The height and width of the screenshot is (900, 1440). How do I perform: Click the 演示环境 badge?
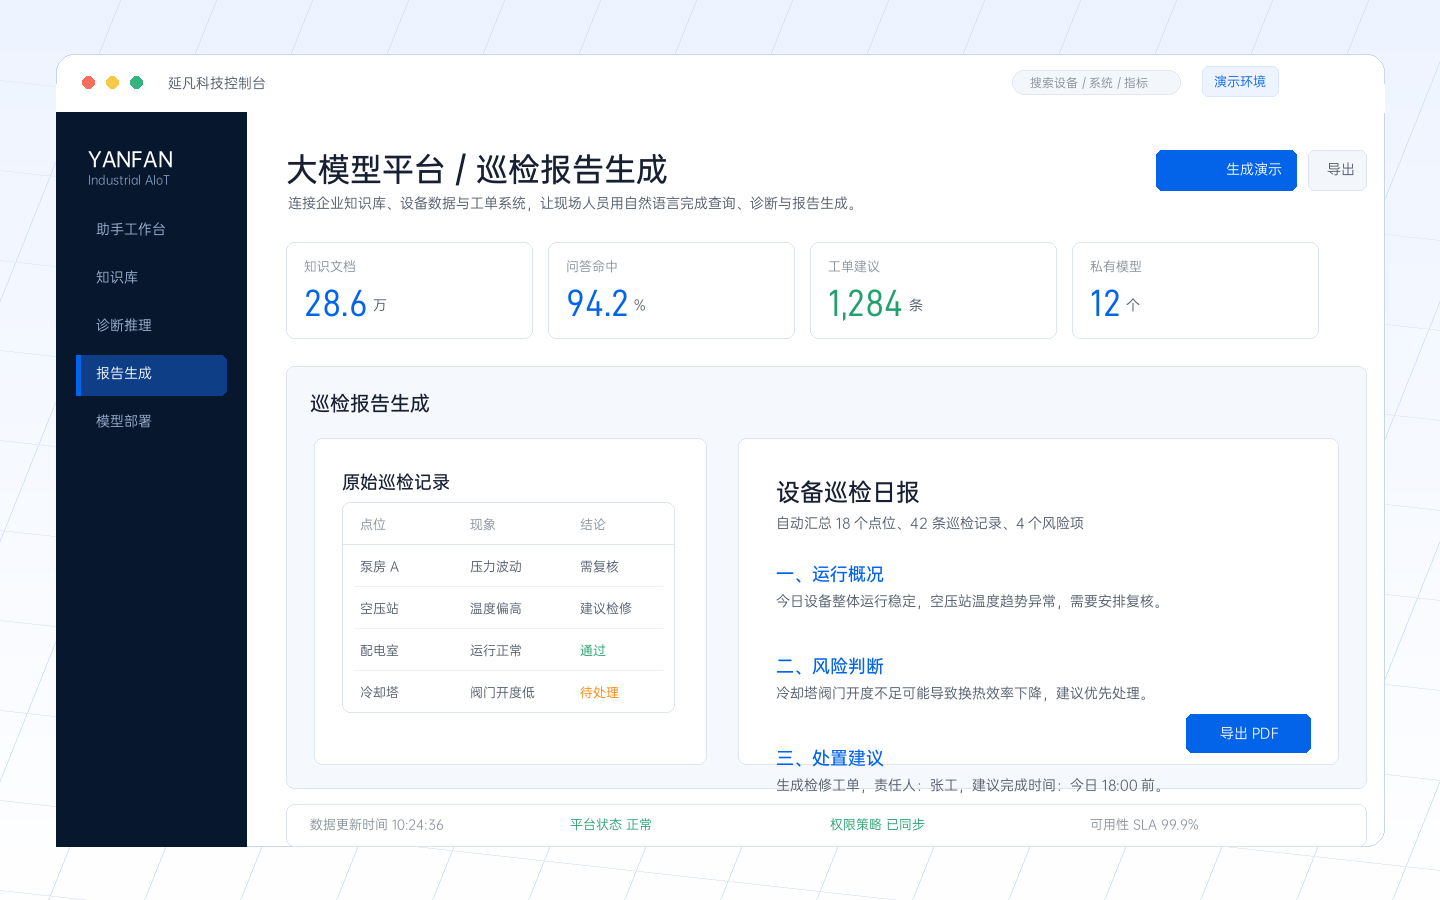(x=1240, y=82)
